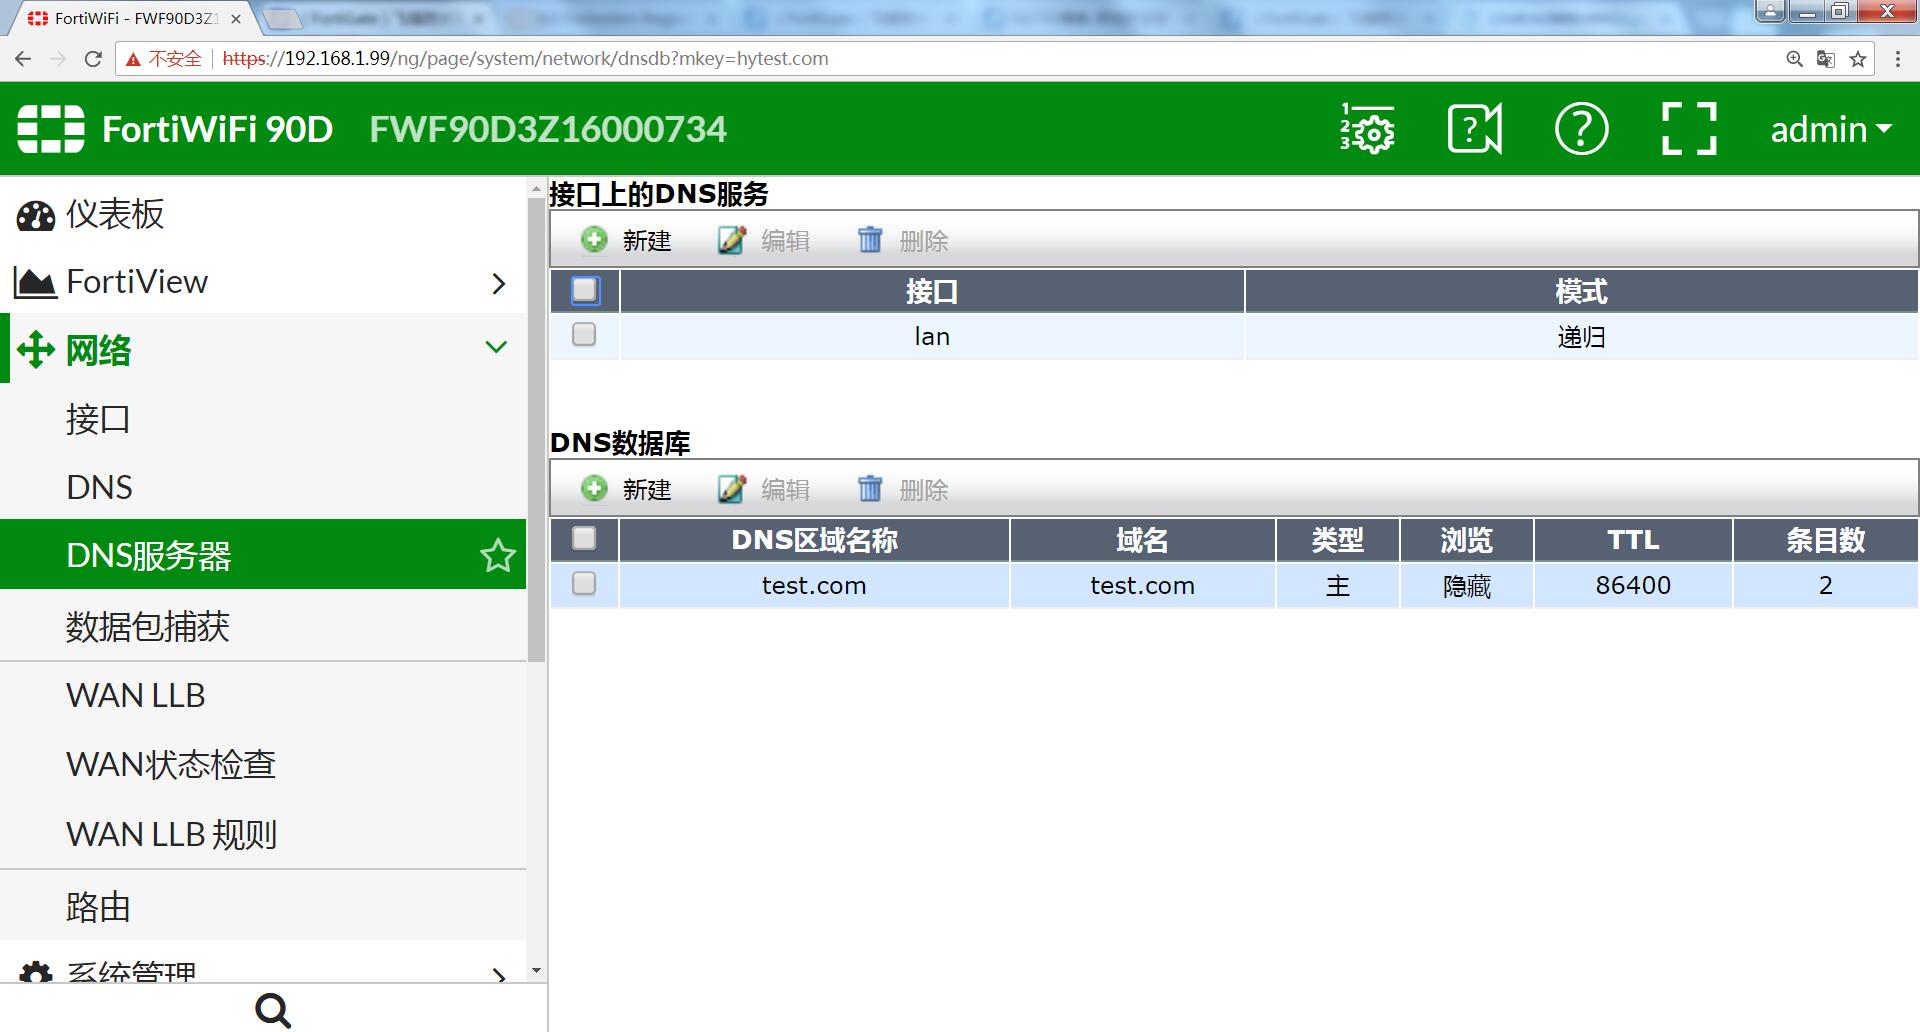Reload the page with refresh icon
The image size is (1920, 1032).
93,59
